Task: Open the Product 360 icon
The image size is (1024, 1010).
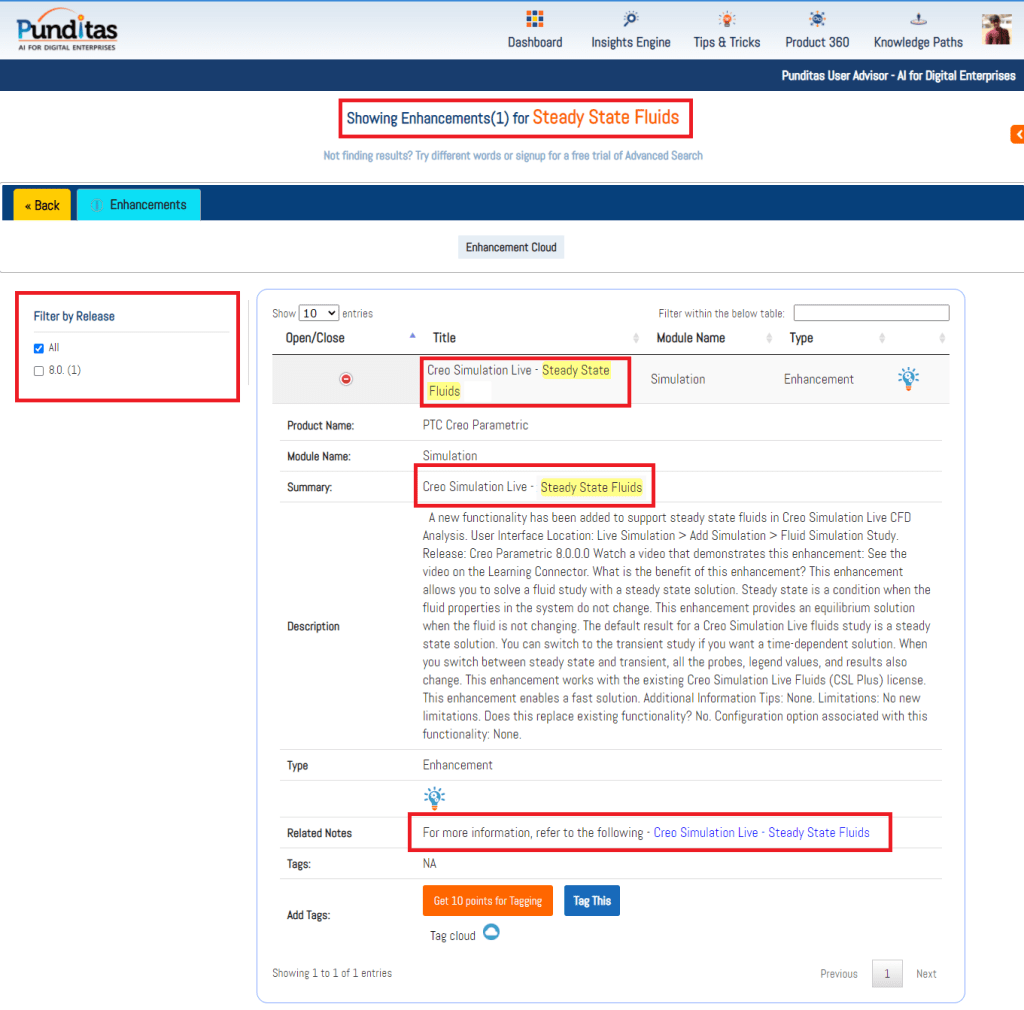Action: [x=817, y=20]
